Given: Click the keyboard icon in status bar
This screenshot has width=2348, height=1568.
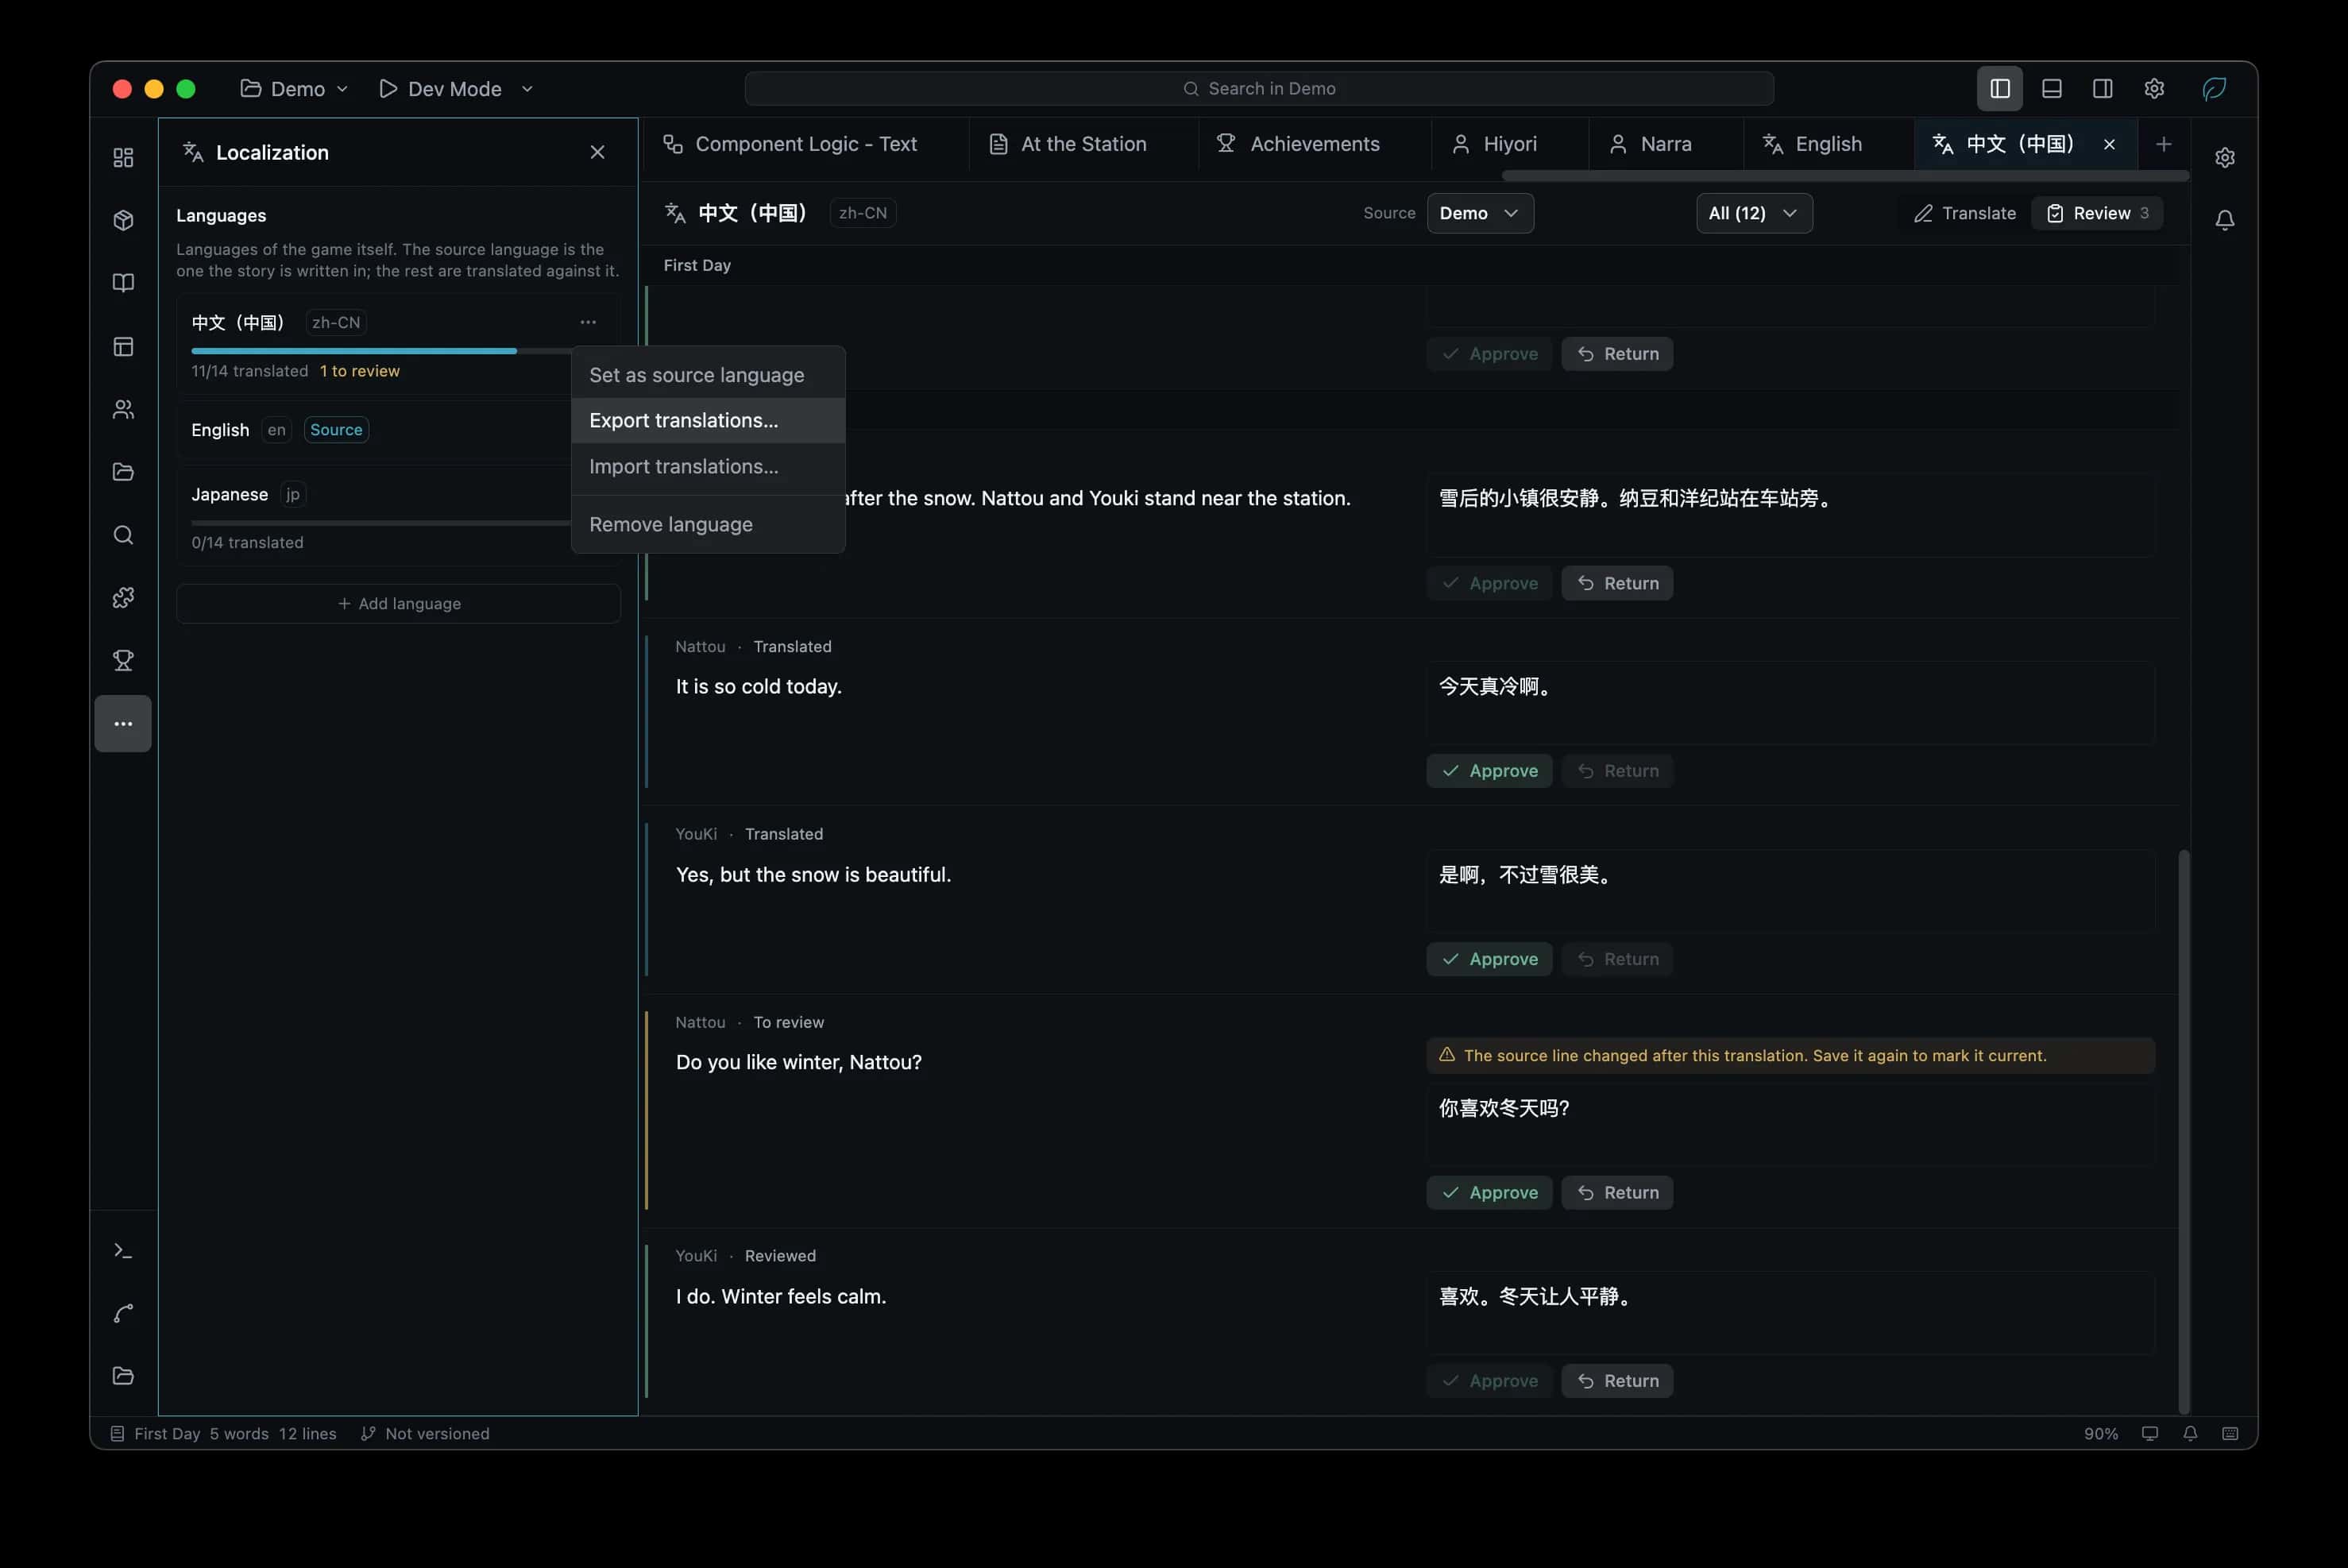Looking at the screenshot, I should [2229, 1433].
